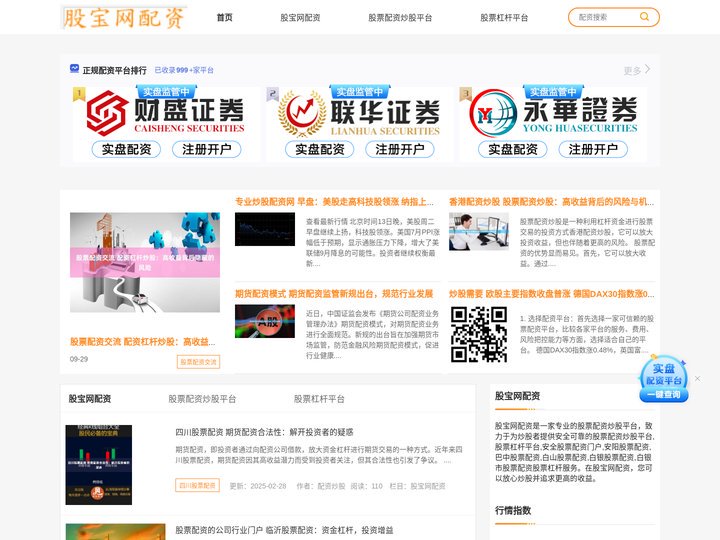Select the 股票配资炒股平台 list tab
Image resolution: width=720 pixels, height=540 pixels.
(x=202, y=399)
